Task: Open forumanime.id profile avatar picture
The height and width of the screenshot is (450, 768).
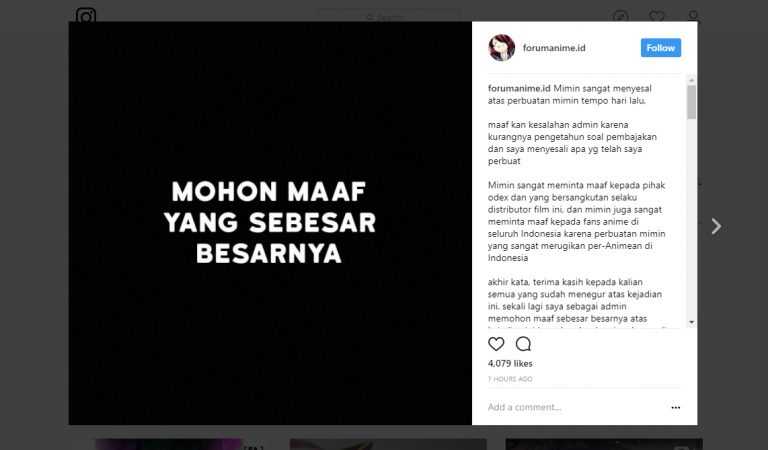Action: click(502, 47)
